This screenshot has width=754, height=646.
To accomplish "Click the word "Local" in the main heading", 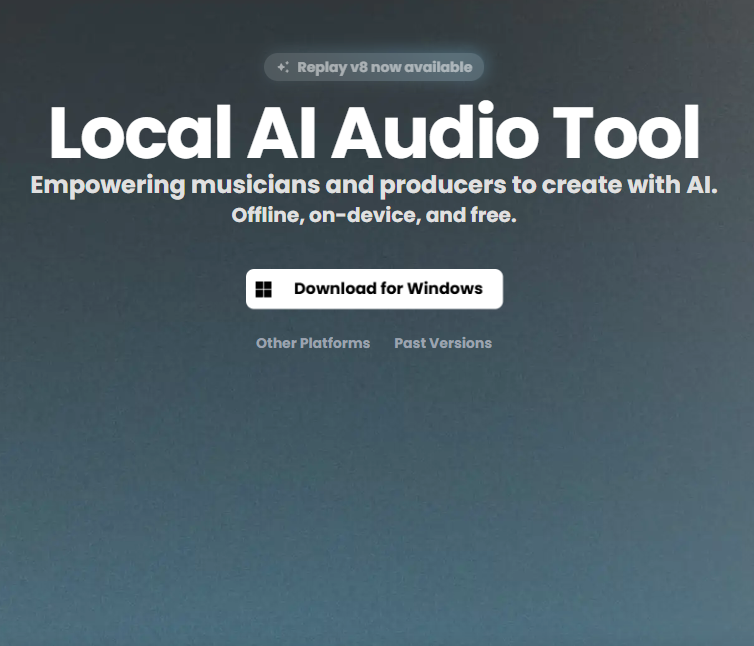I will tap(133, 133).
